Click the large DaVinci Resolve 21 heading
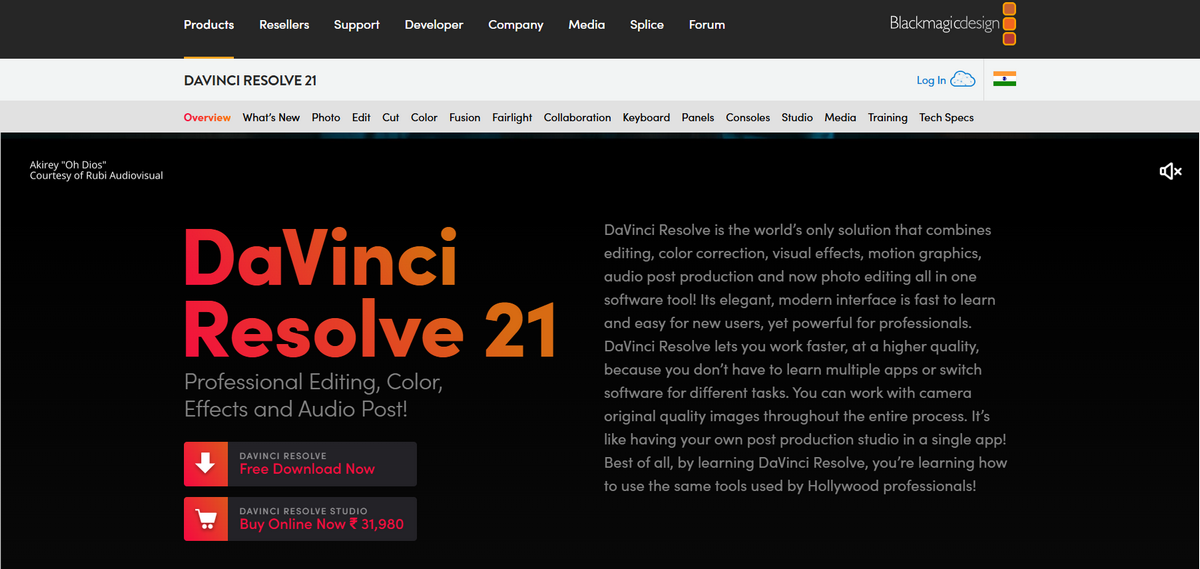This screenshot has height=569, width=1200. [370, 292]
